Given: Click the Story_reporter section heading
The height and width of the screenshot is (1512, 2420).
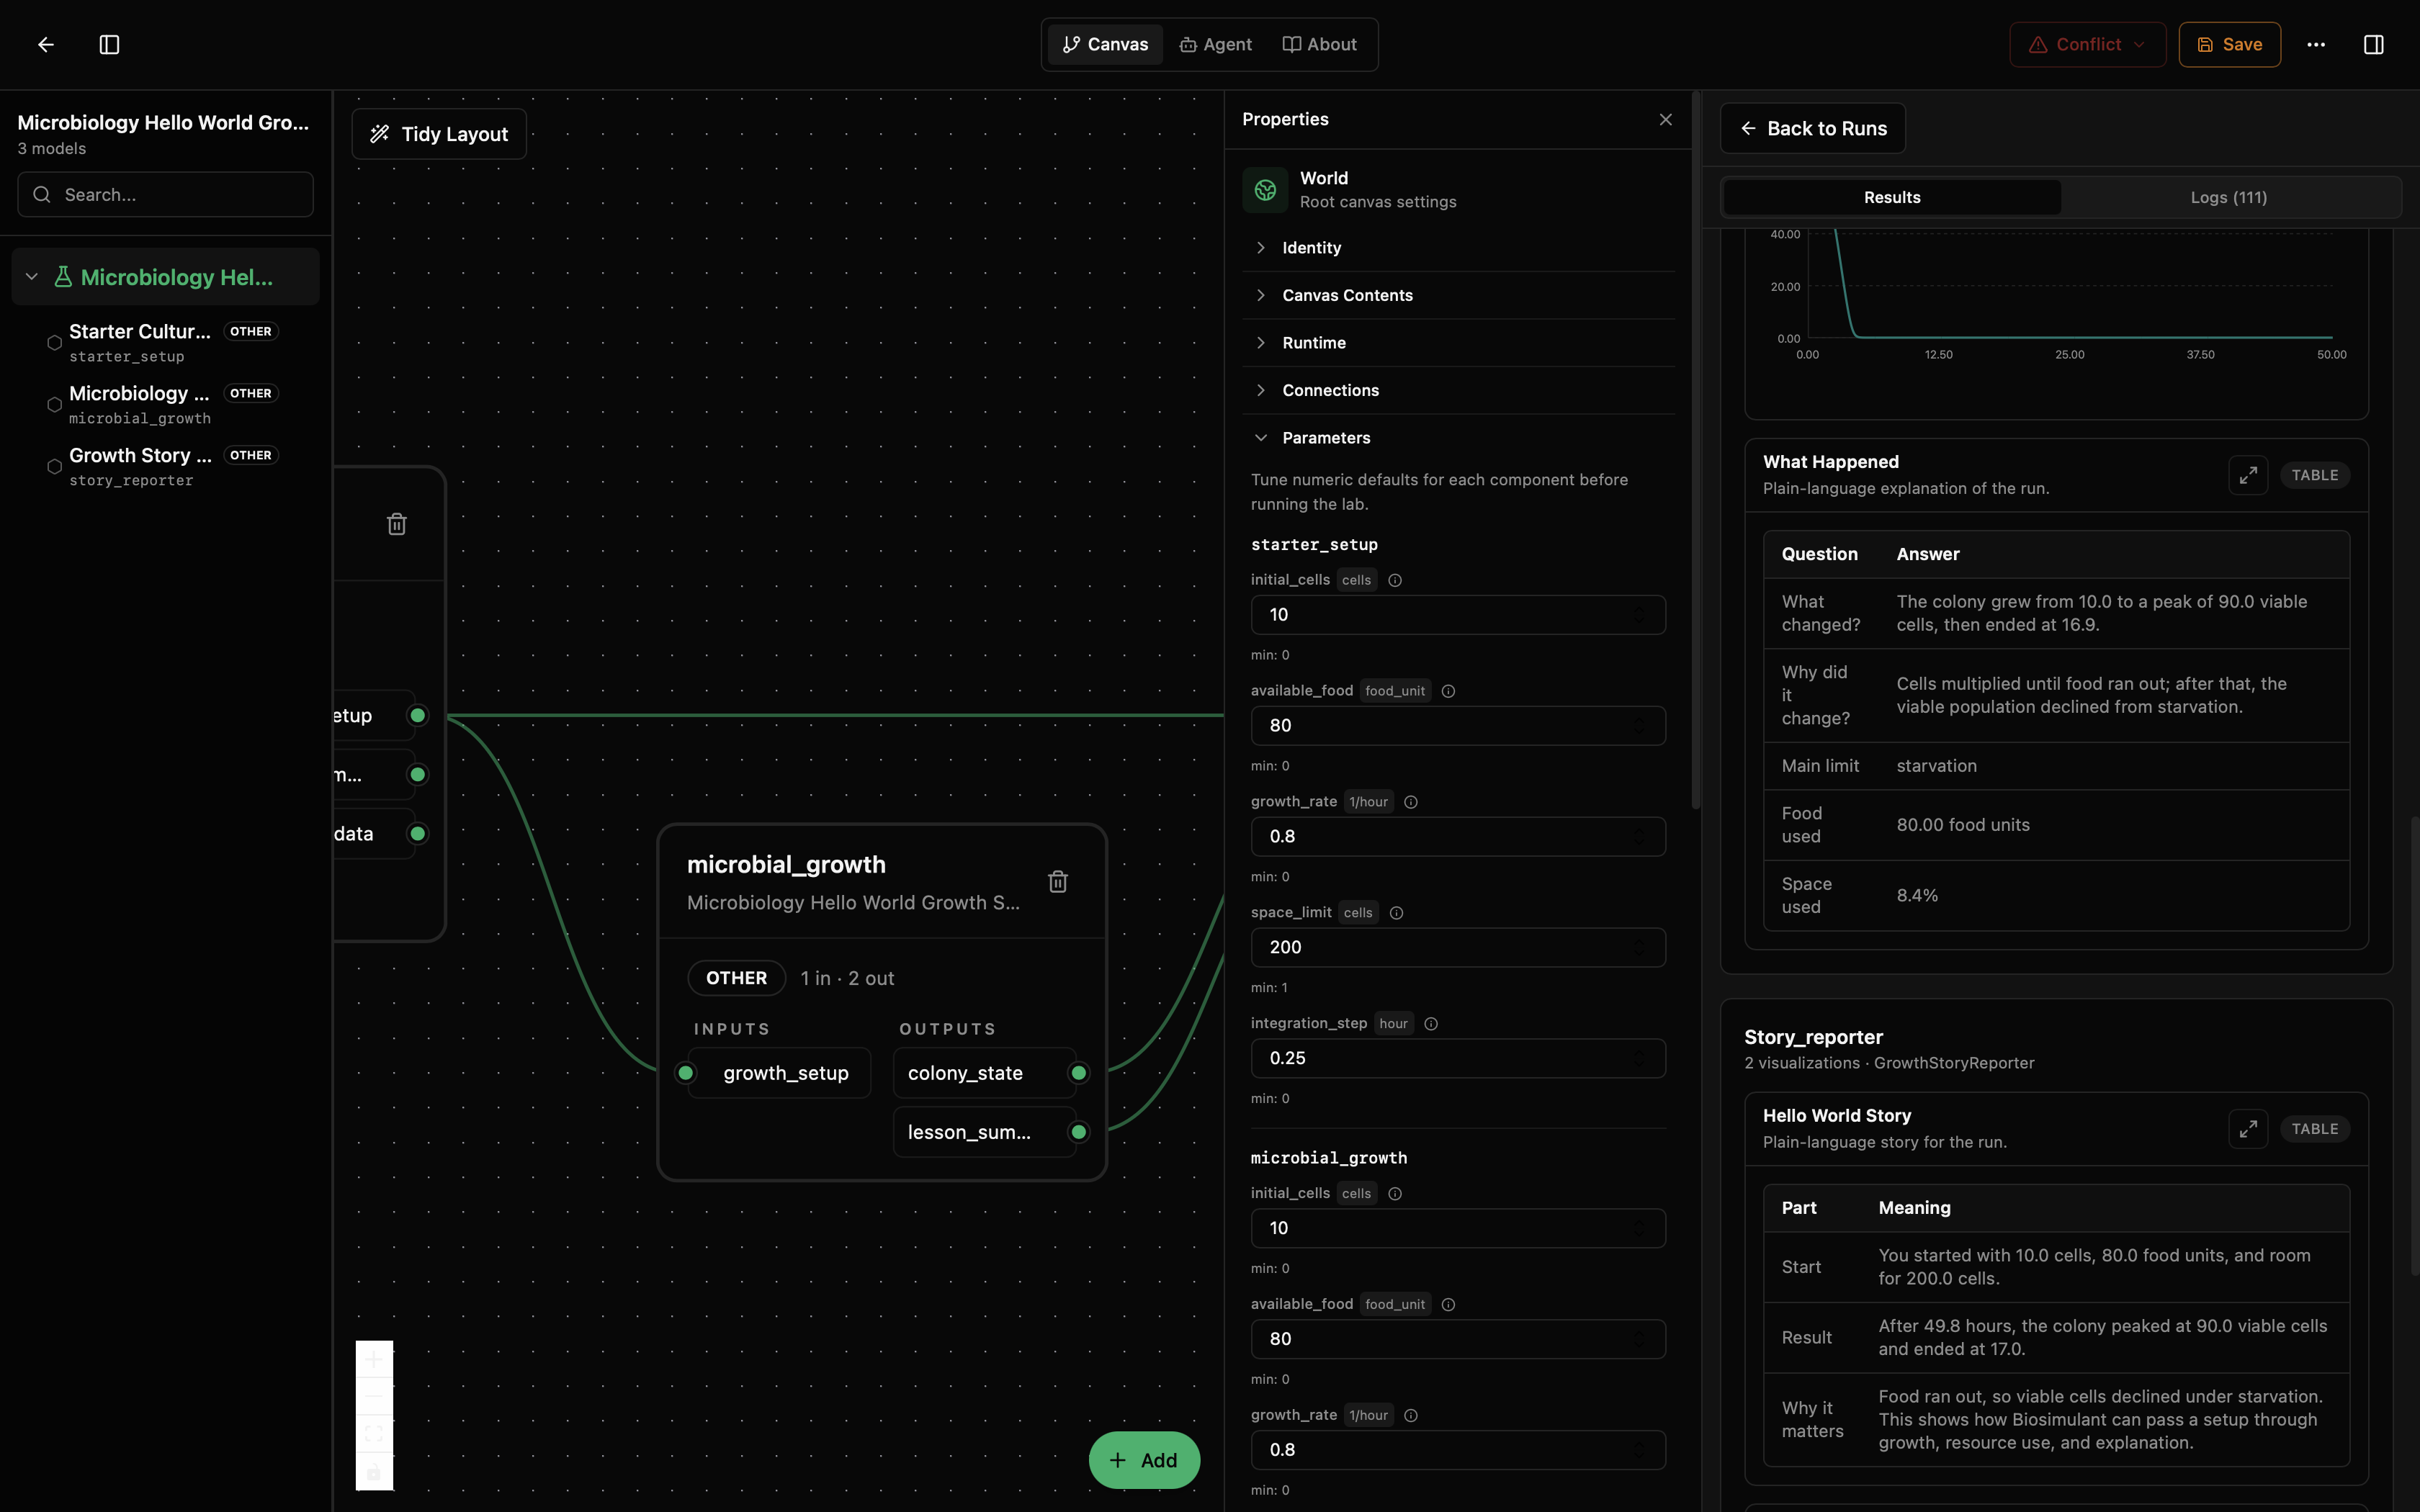Looking at the screenshot, I should pos(1813,1037).
